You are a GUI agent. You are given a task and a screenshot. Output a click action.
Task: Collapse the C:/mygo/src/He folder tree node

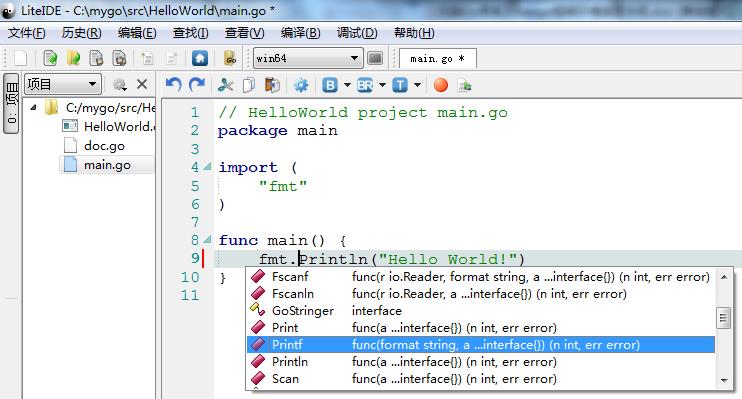point(33,107)
